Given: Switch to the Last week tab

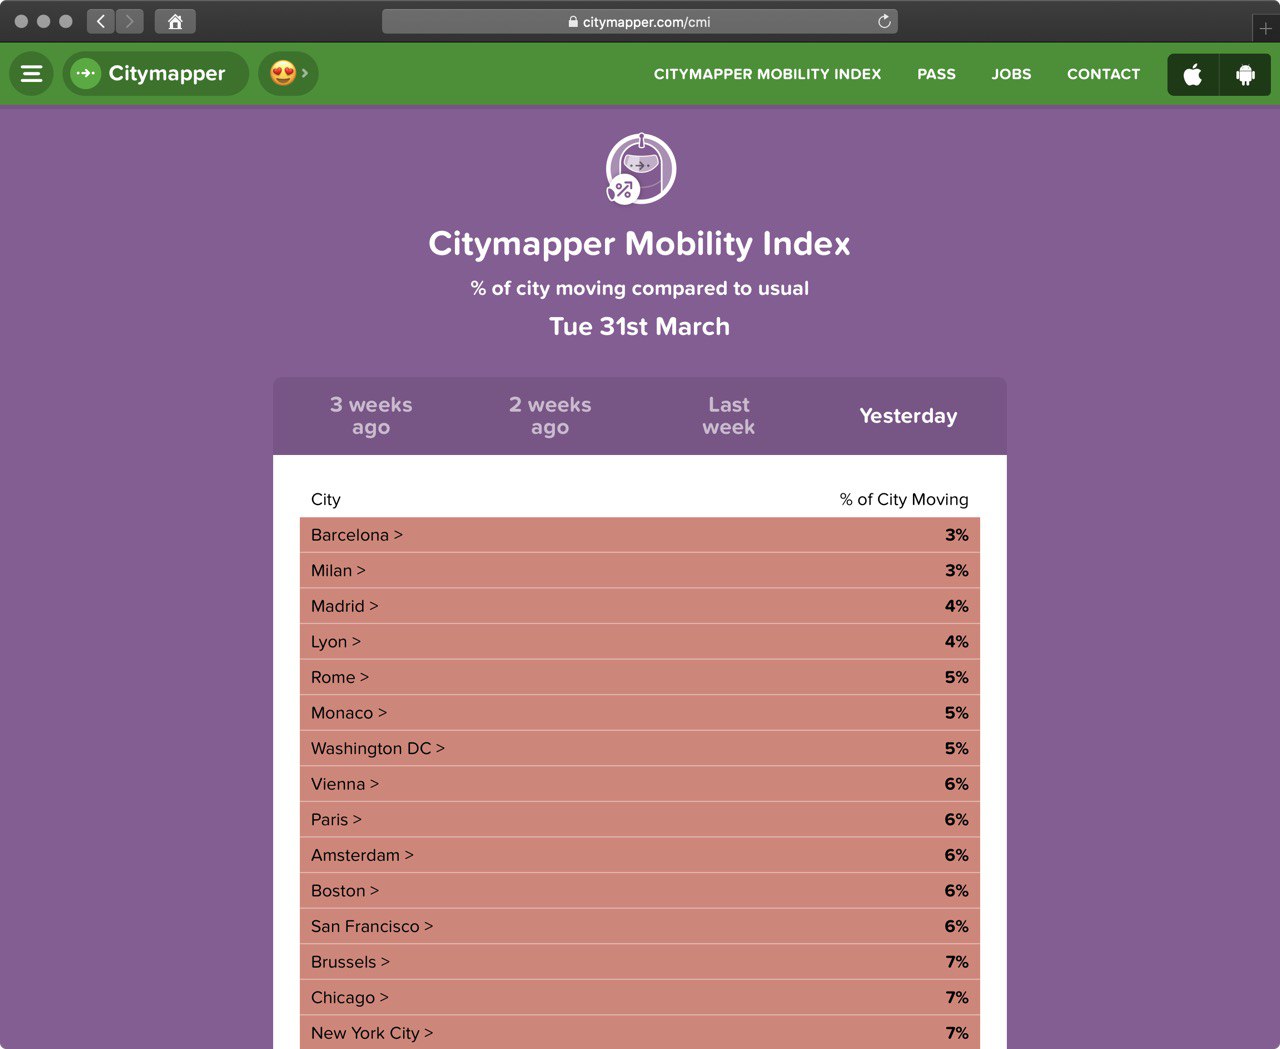Looking at the screenshot, I should click(729, 416).
